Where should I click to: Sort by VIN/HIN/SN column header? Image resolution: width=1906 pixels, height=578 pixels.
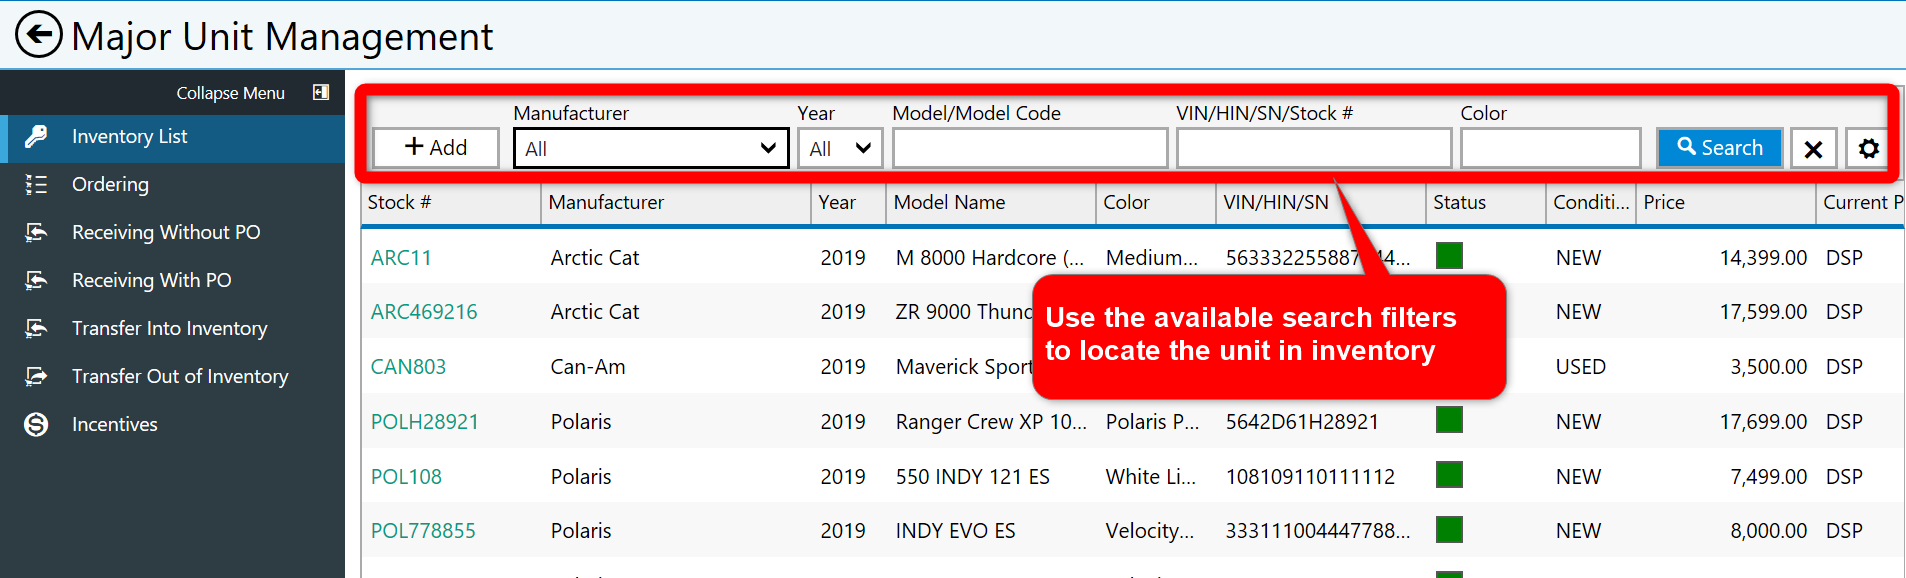coord(1320,202)
